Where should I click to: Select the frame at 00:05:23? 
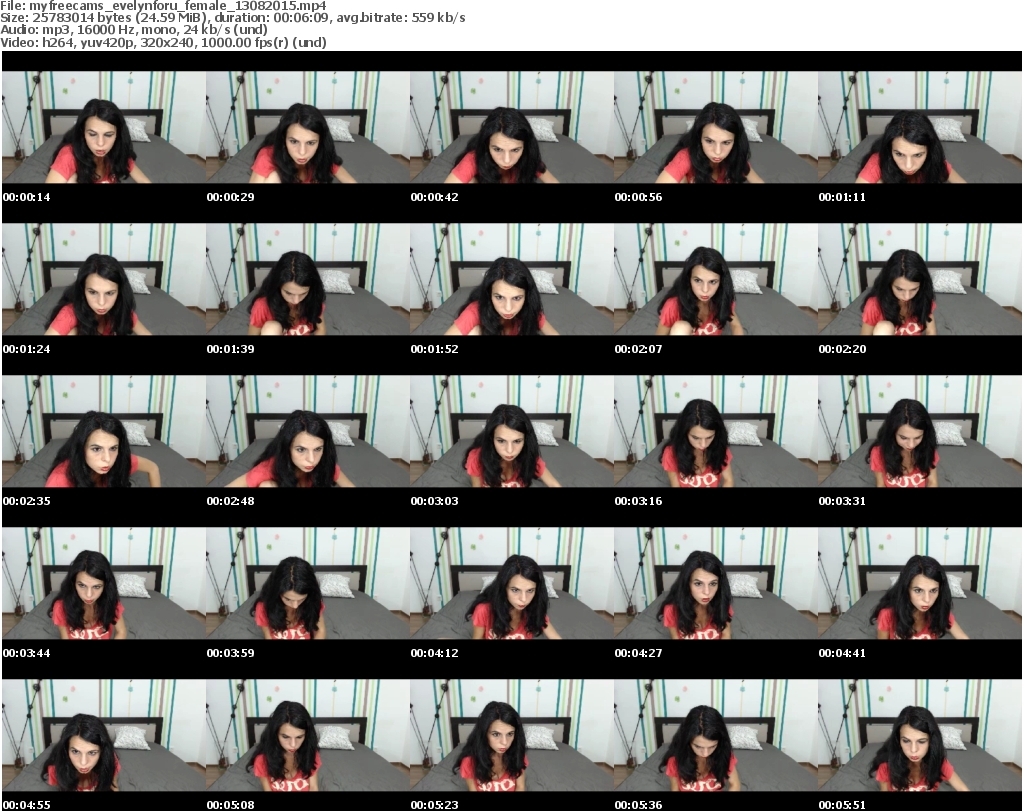(511, 736)
